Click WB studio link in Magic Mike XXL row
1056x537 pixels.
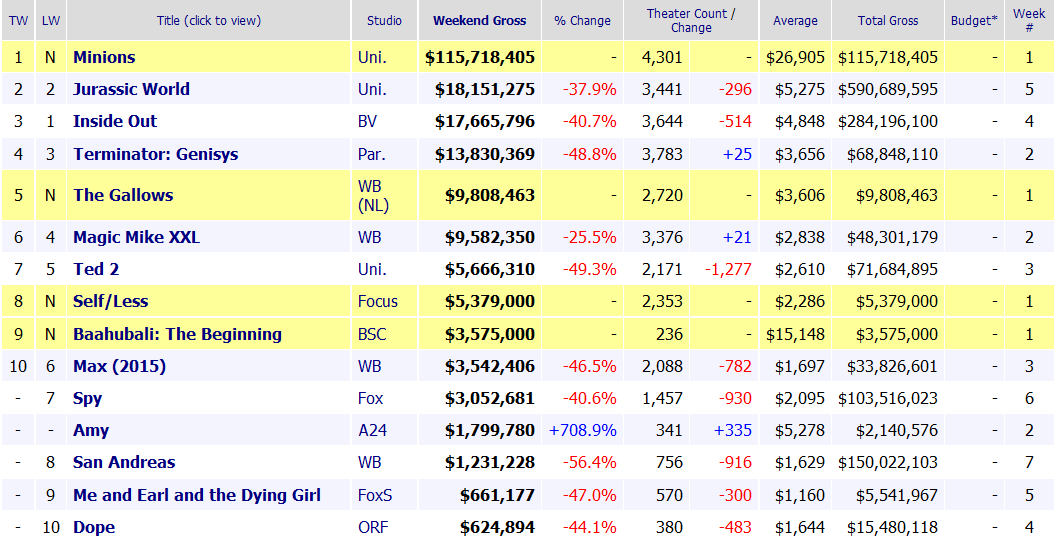click(370, 237)
